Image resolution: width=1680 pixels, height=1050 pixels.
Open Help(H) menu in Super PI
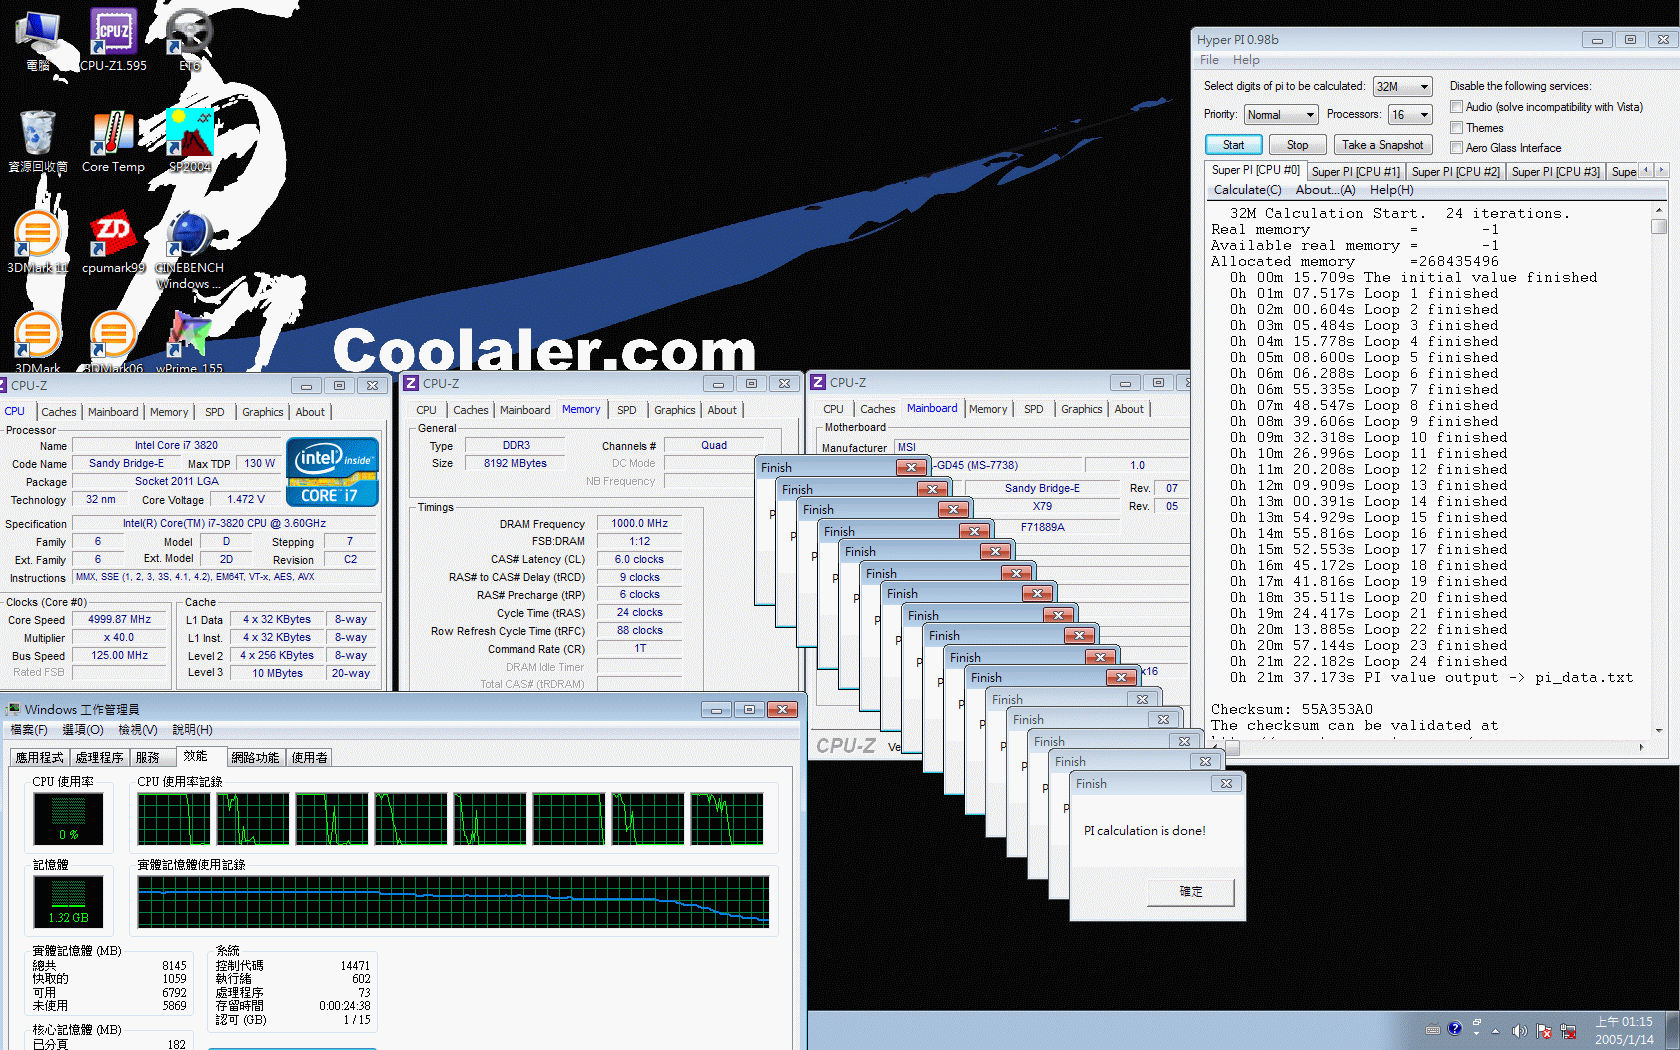tap(1391, 190)
